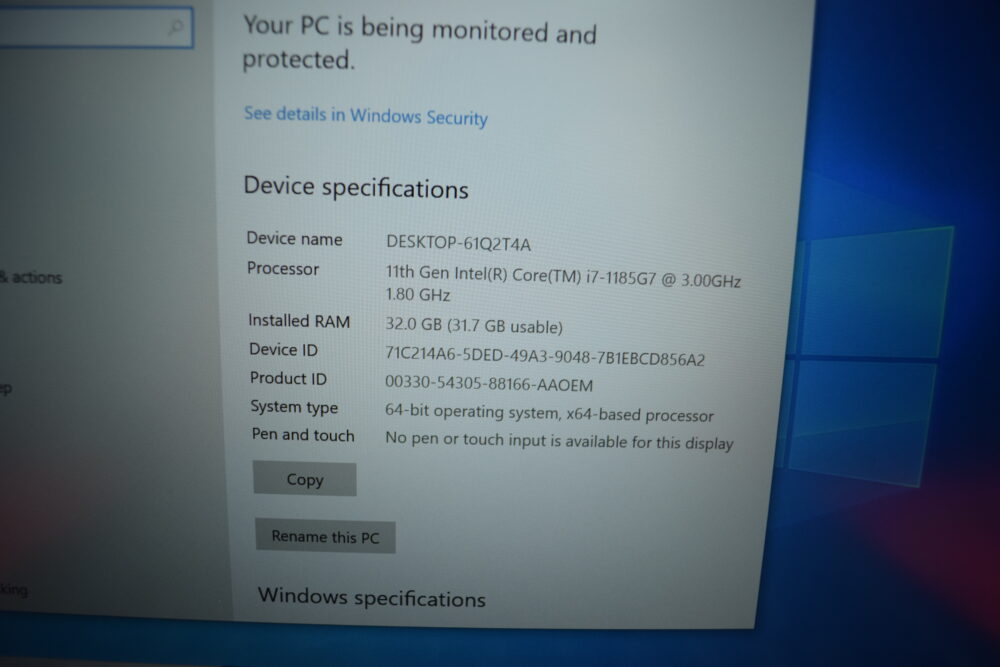Click the 1.80 GHz processor speed text
This screenshot has height=667, width=1000.
click(418, 295)
